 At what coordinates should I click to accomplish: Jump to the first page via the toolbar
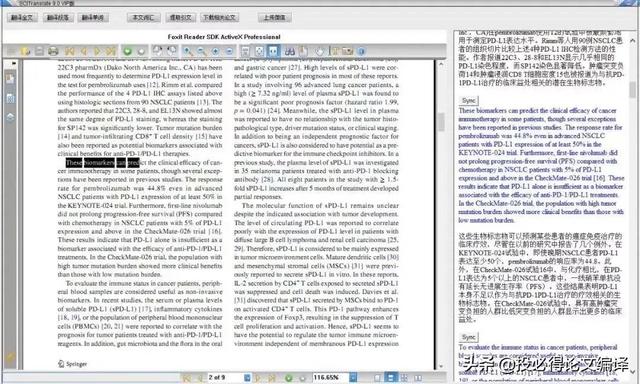(x=69, y=51)
